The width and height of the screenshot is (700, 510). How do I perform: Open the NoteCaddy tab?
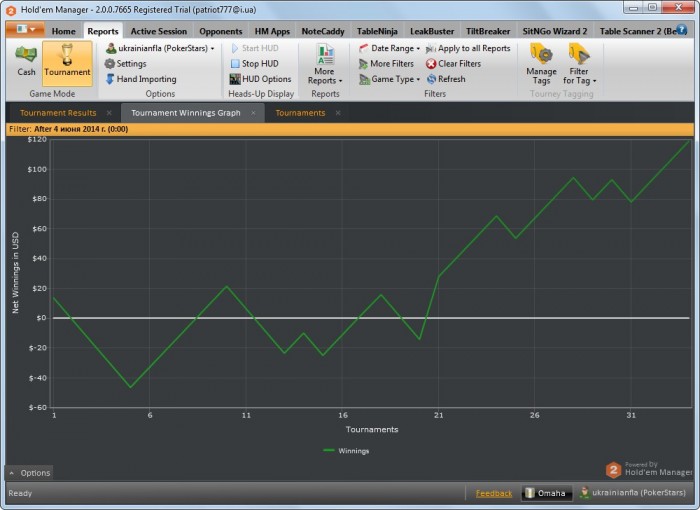323,31
